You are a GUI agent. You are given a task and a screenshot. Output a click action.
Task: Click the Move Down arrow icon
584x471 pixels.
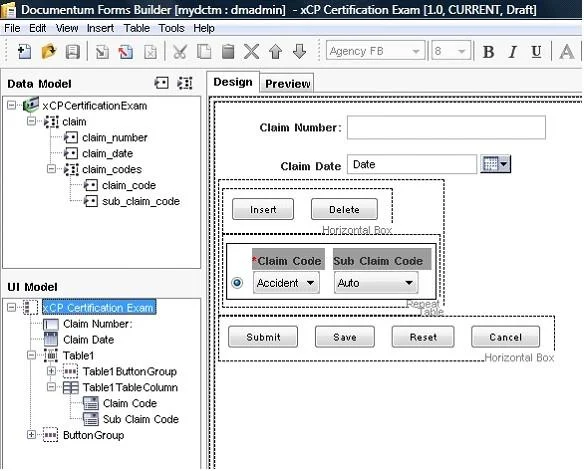299,51
